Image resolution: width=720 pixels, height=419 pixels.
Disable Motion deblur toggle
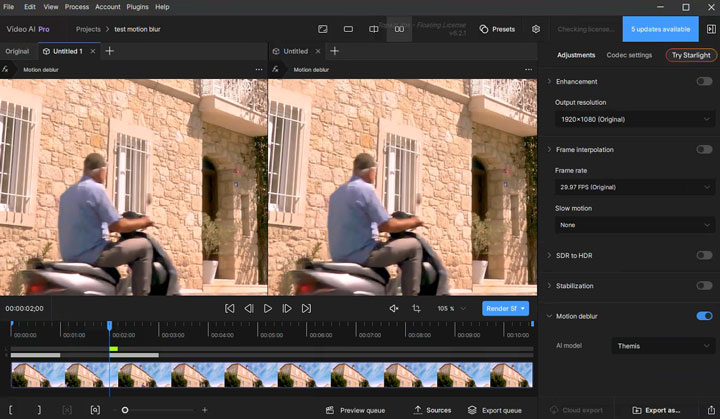704,316
